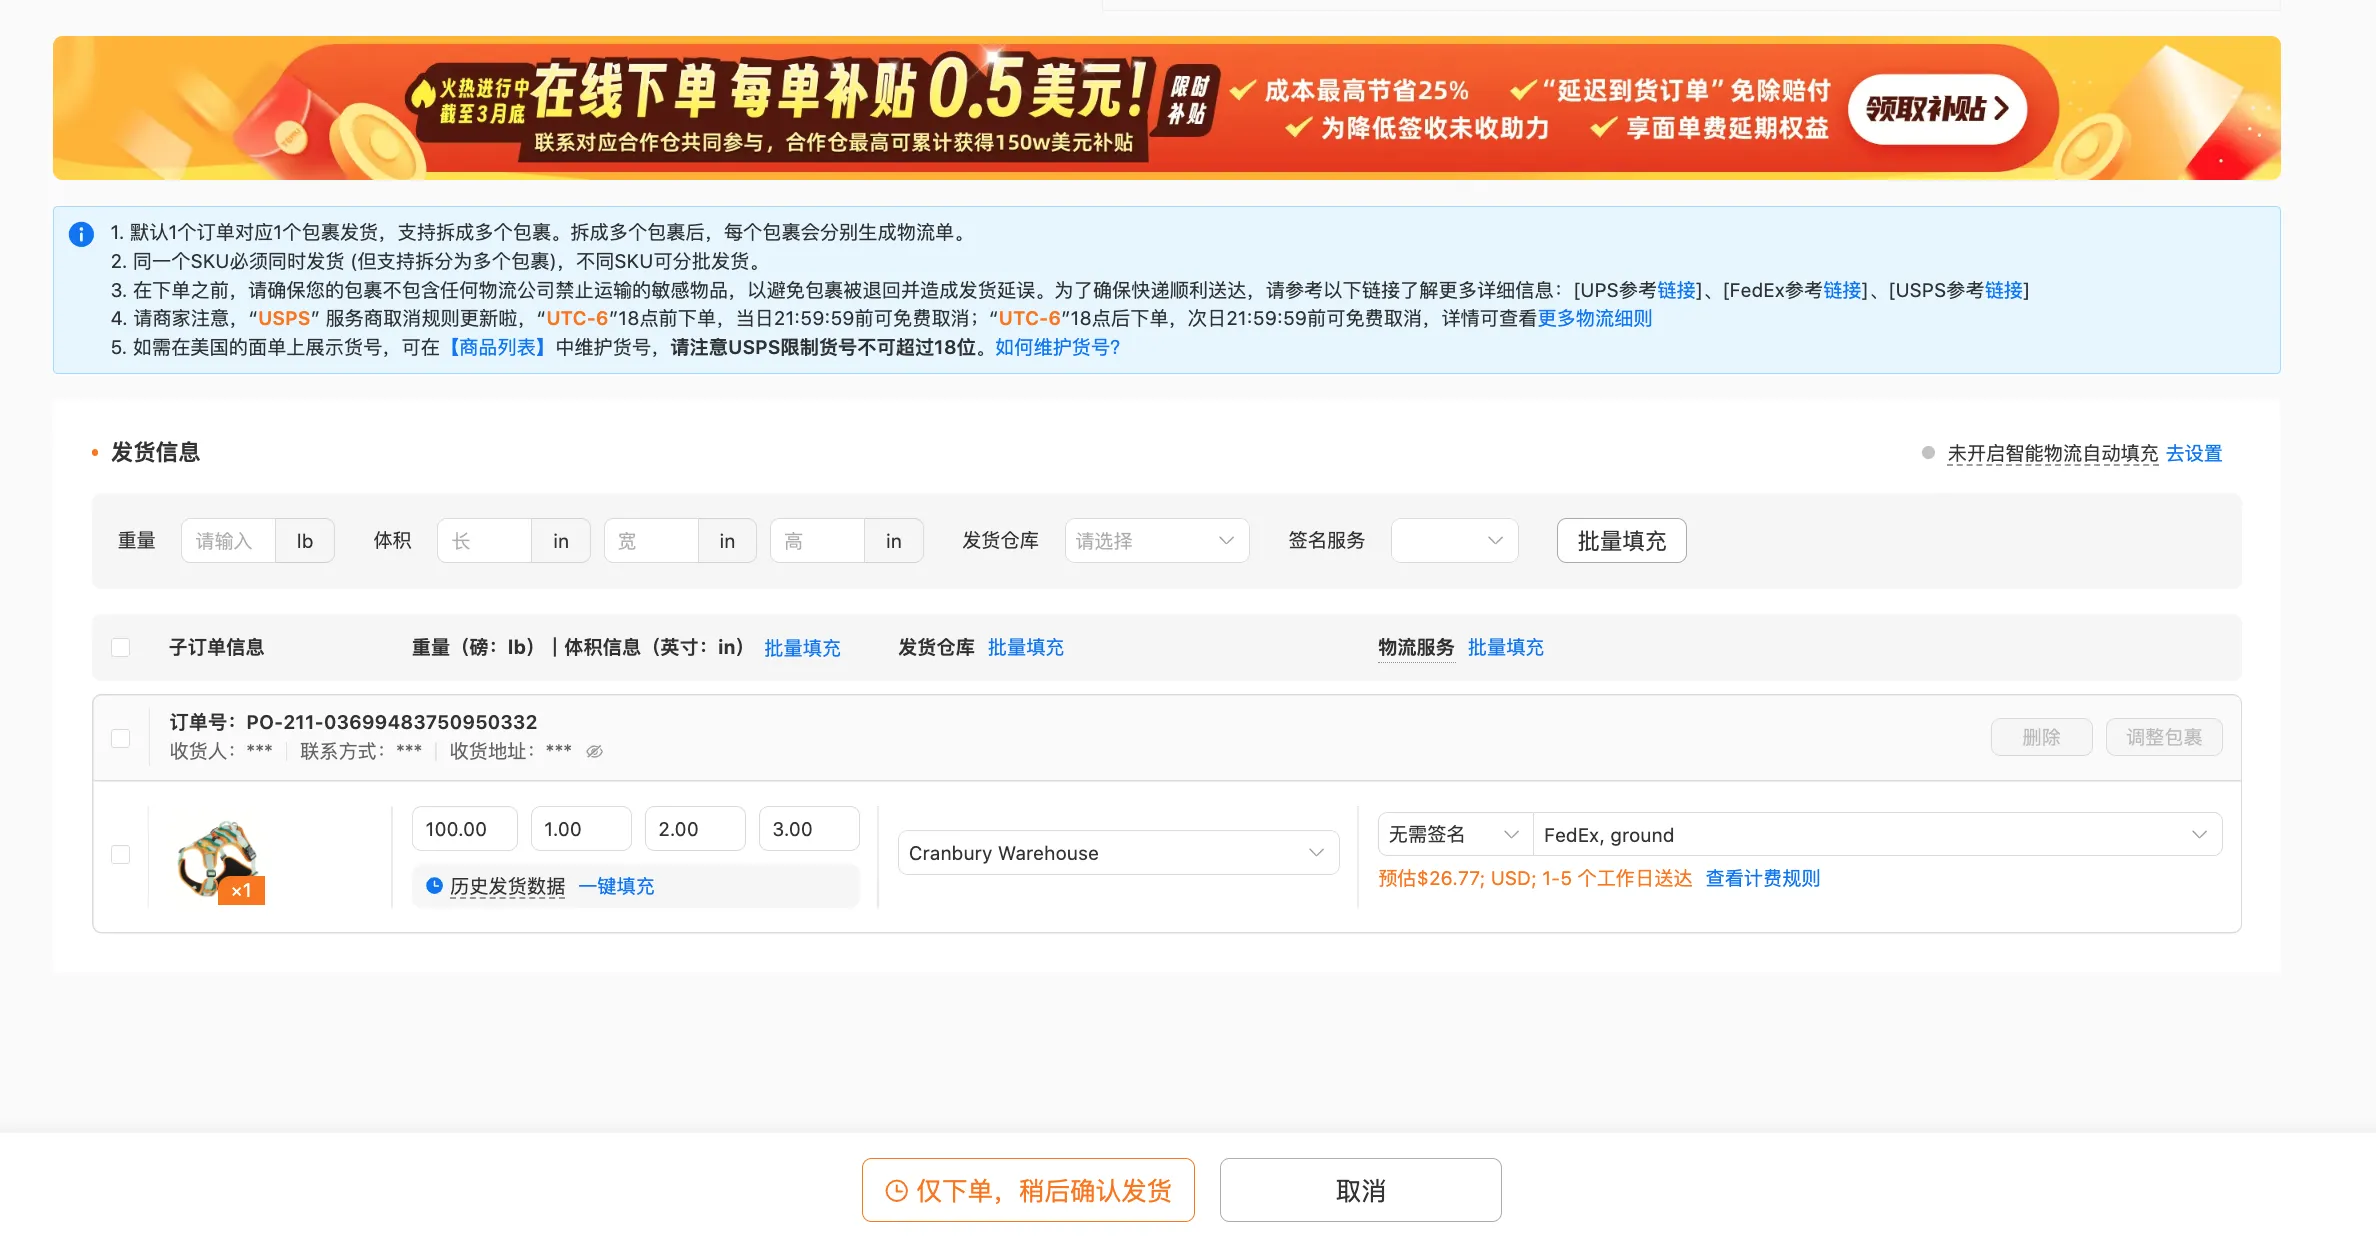The height and width of the screenshot is (1246, 2376).
Task: Open the 查看计费规则 link
Action: [1762, 878]
